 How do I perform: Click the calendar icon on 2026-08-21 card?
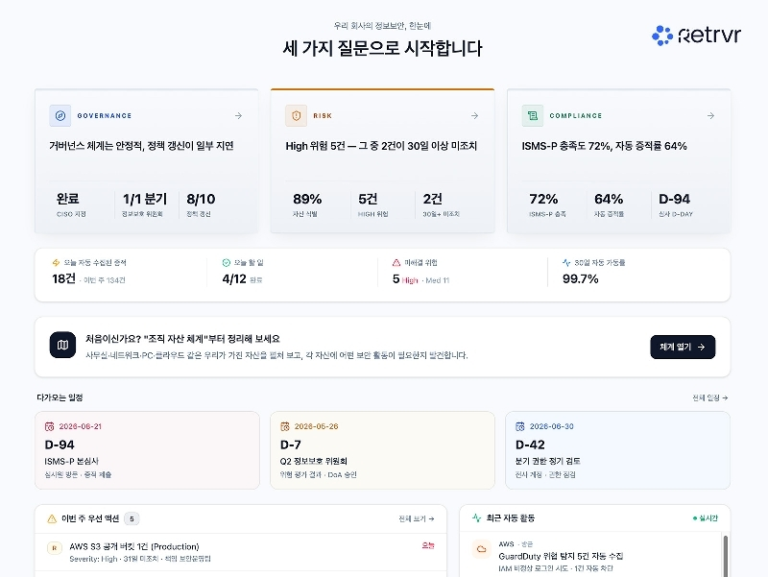point(49,426)
